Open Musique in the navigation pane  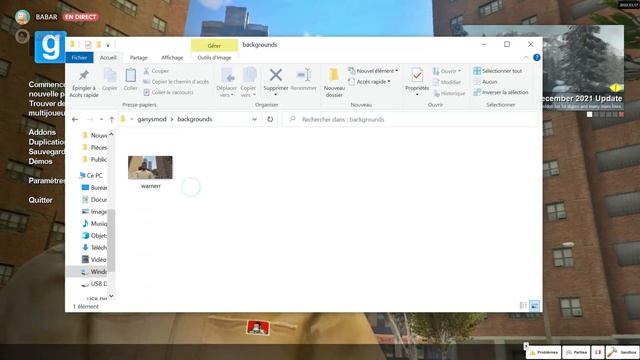coord(94,224)
